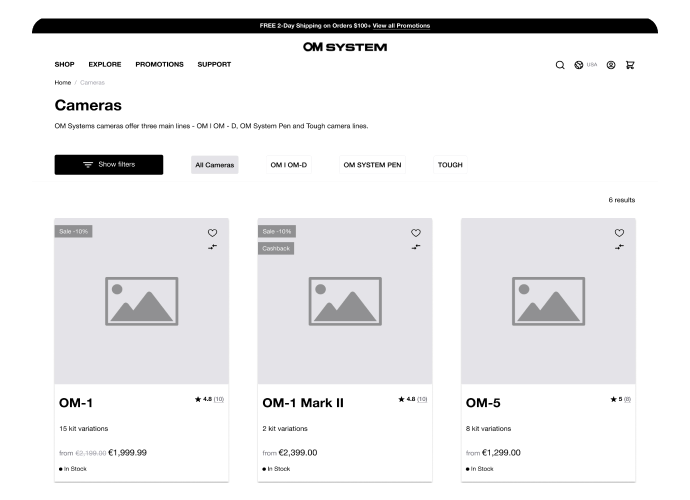Open the EXPLORE menu
690x500 pixels.
(x=105, y=64)
